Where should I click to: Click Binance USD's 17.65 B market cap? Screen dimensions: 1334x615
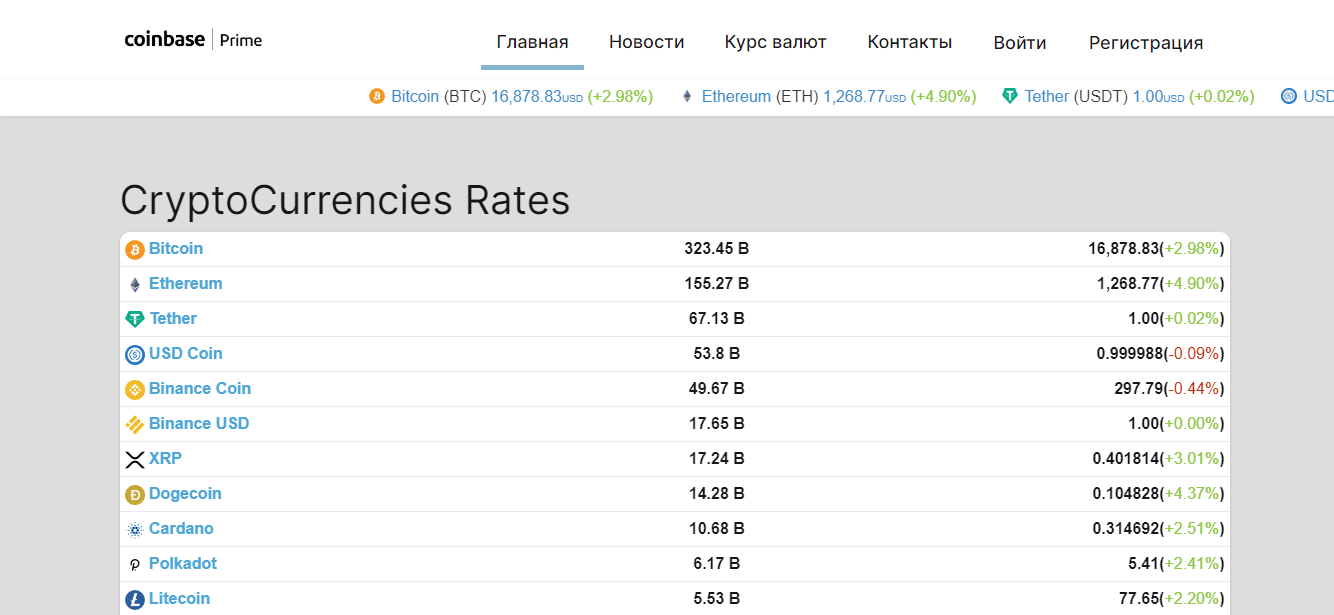coord(717,423)
